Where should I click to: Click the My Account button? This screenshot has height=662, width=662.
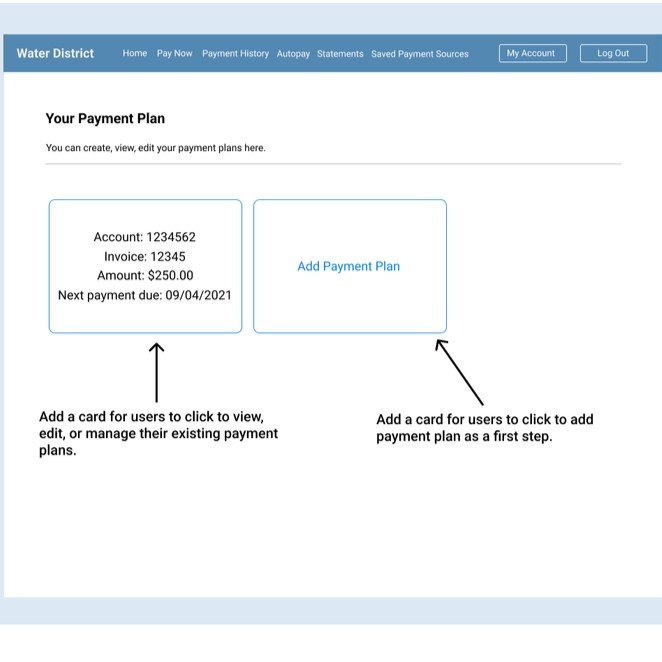tap(532, 53)
